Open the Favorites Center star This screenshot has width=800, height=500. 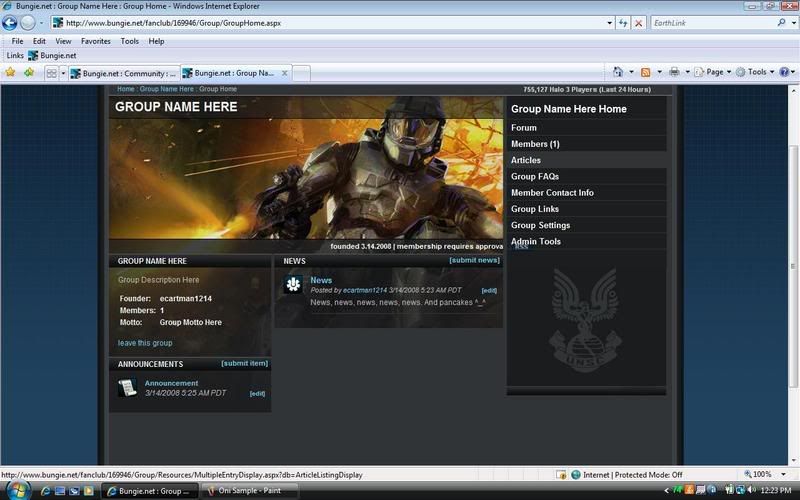tap(11, 73)
